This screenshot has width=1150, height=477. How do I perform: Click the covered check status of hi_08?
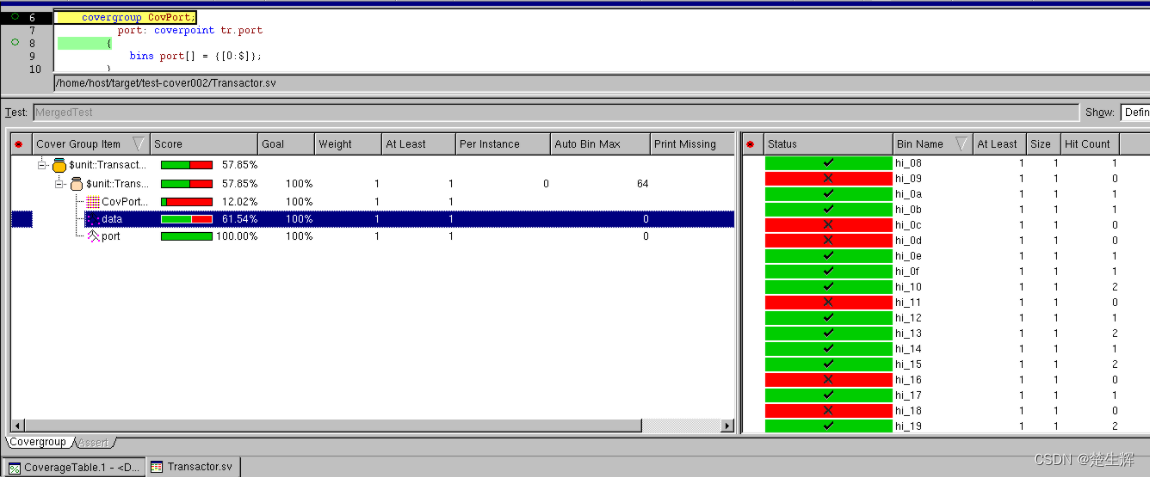pyautogui.click(x=828, y=163)
